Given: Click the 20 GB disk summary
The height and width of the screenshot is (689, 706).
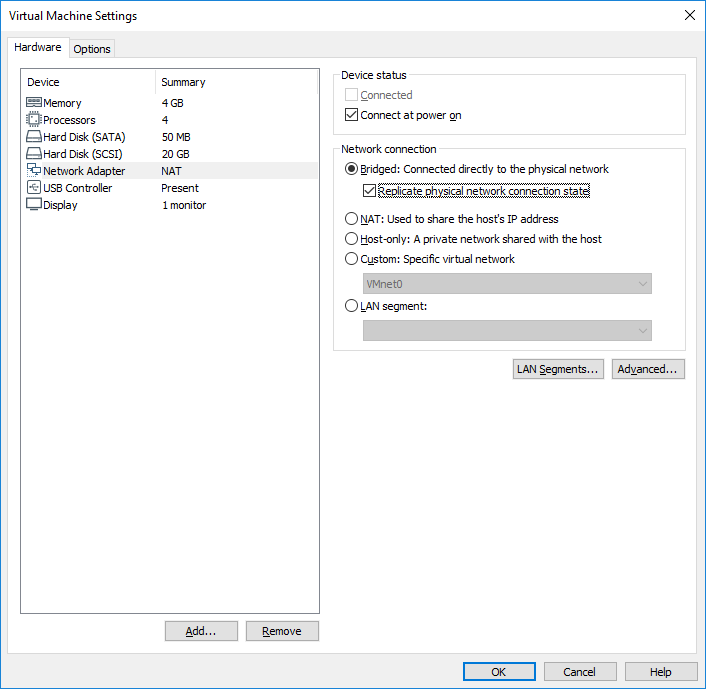Looking at the screenshot, I should (x=176, y=154).
